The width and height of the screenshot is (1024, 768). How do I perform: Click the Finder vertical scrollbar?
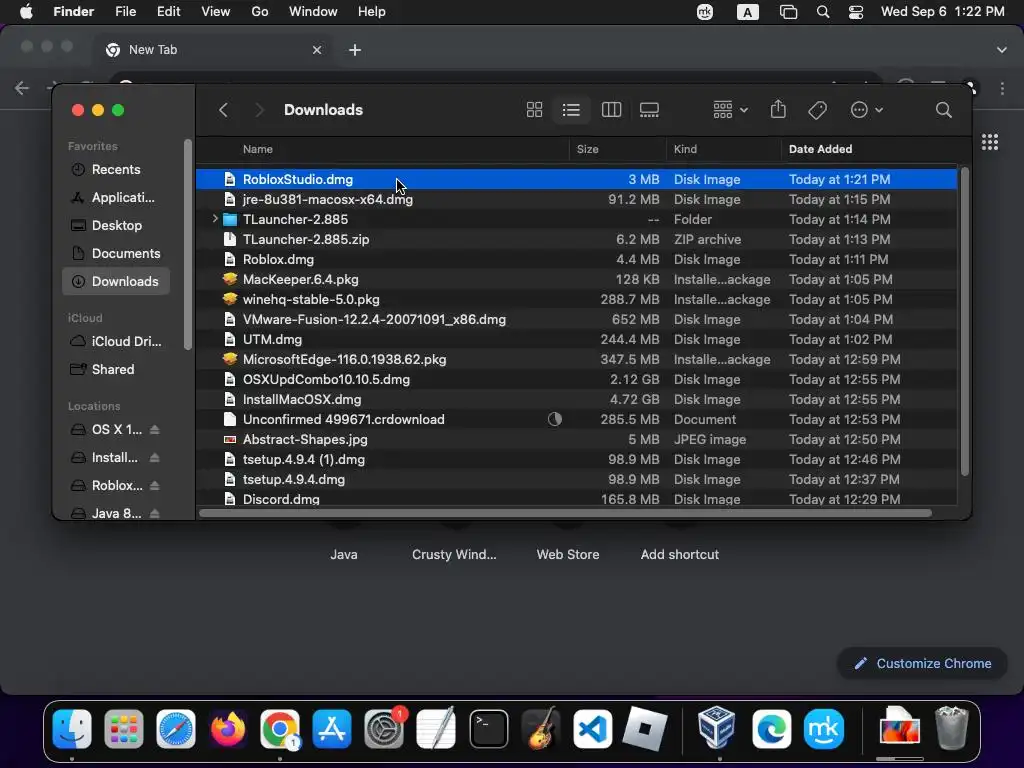tap(965, 321)
